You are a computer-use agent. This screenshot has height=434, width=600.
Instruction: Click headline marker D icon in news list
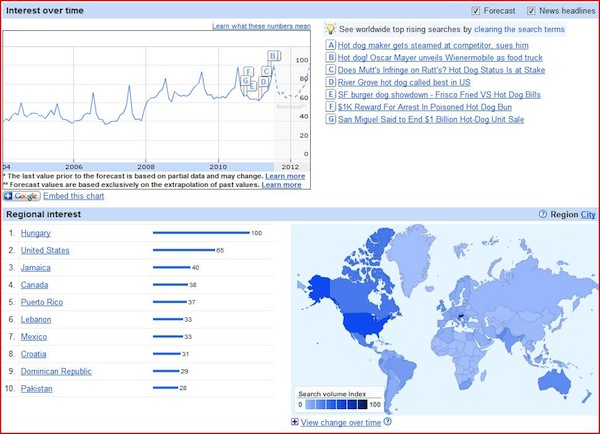point(331,82)
